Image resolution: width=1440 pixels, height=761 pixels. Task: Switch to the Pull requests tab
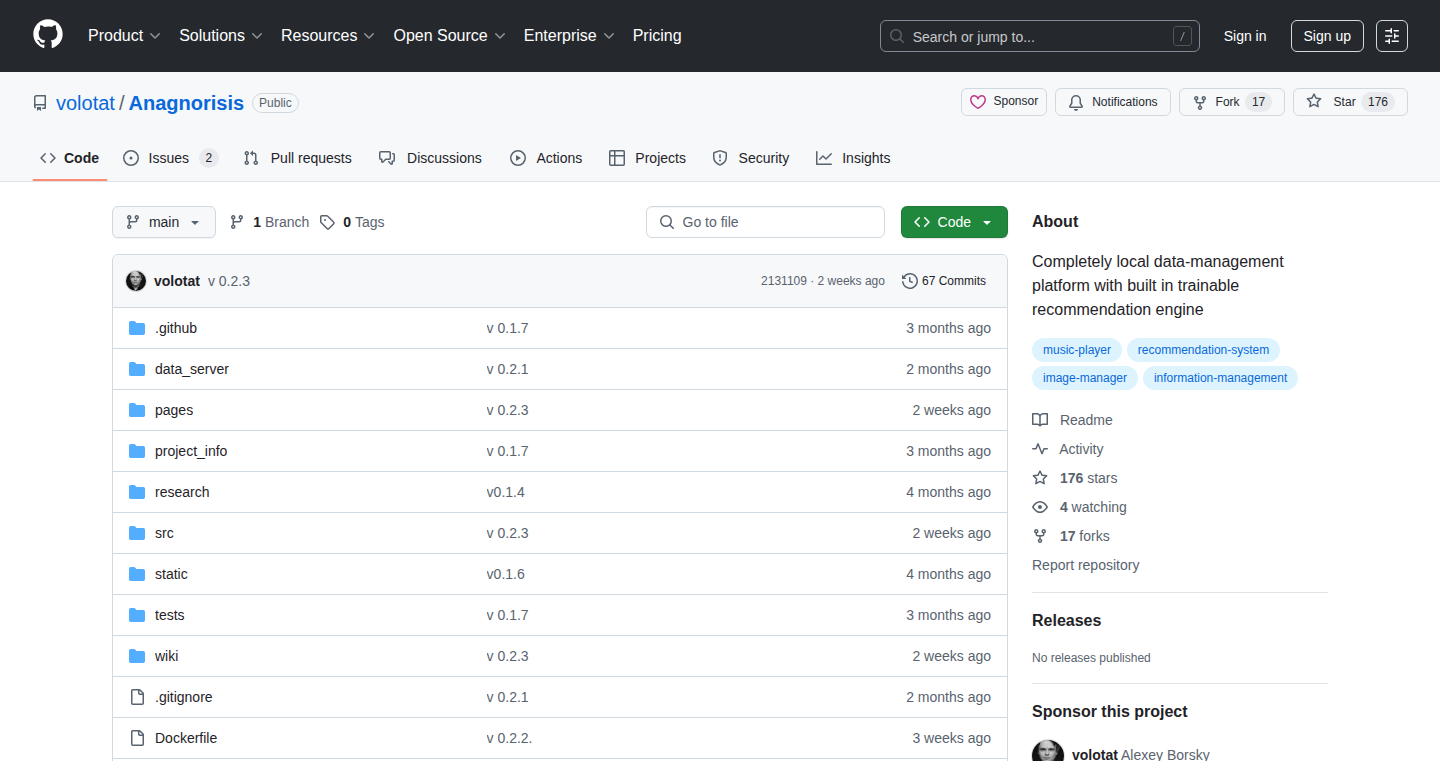[x=297, y=158]
